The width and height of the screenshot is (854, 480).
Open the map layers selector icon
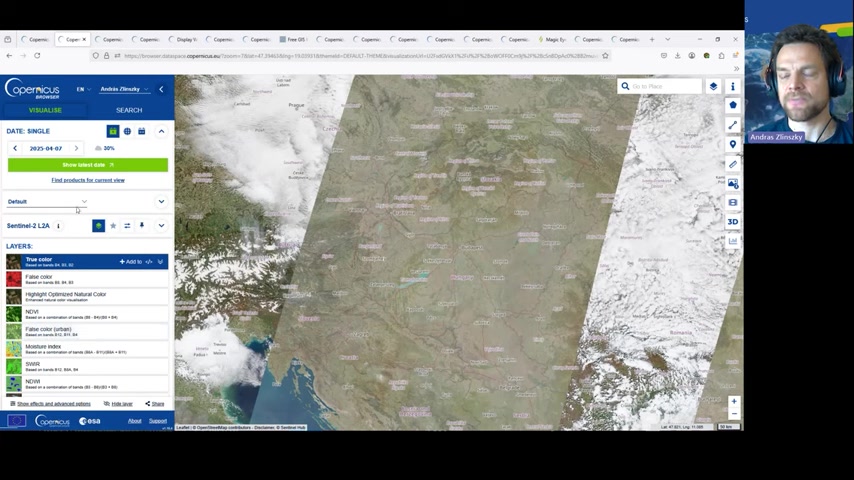tap(713, 87)
